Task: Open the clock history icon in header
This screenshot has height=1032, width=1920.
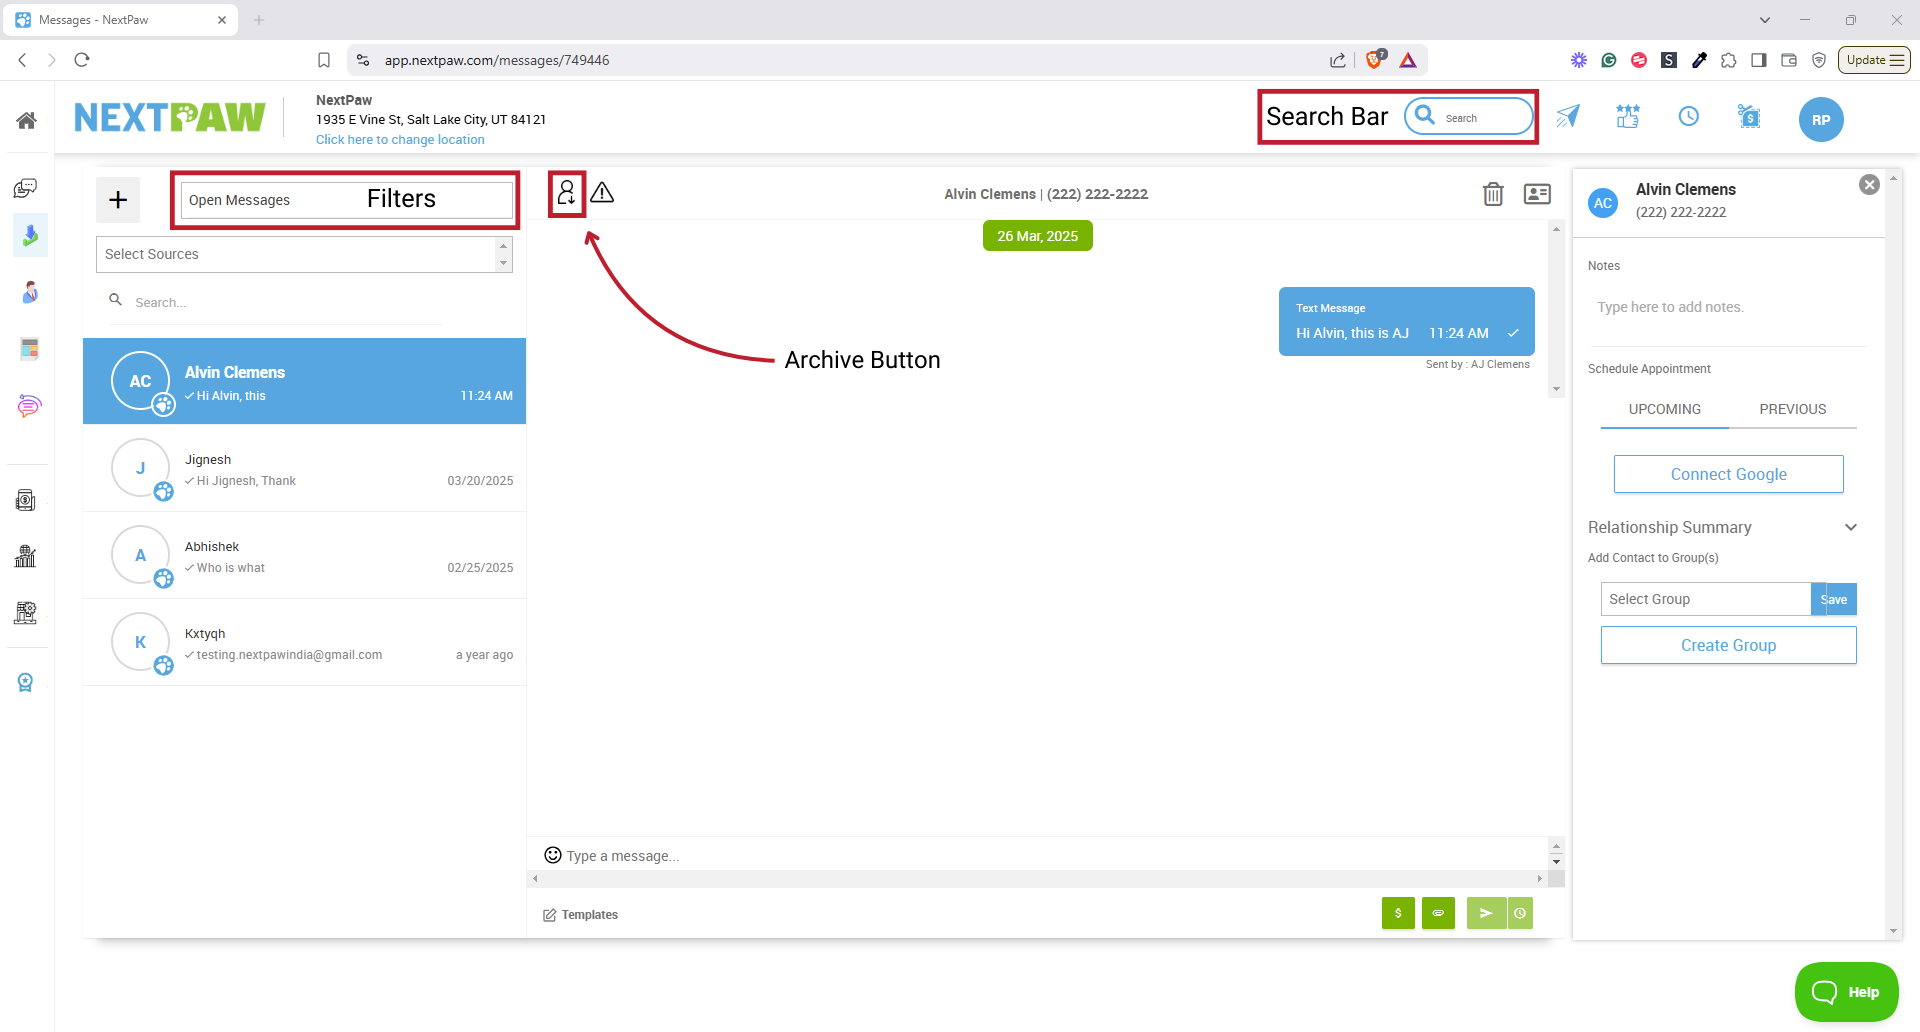Action: tap(1689, 117)
